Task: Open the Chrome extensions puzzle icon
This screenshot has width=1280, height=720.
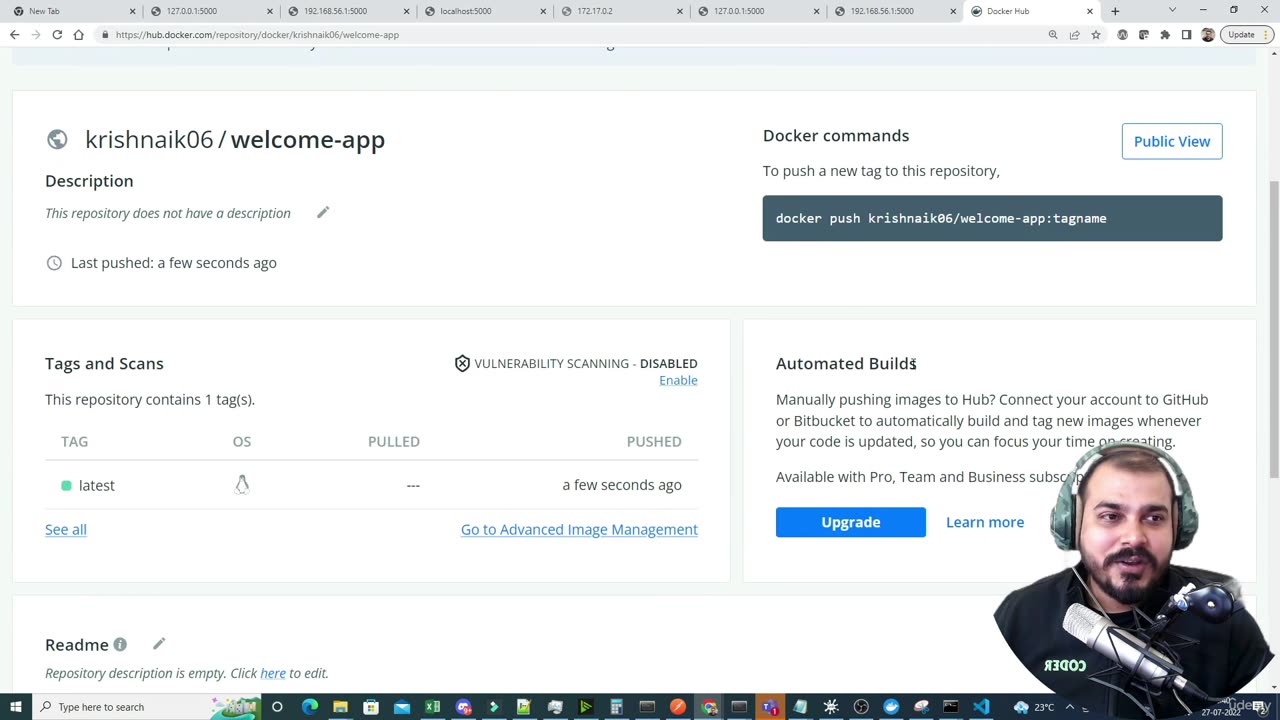Action: tap(1165, 34)
